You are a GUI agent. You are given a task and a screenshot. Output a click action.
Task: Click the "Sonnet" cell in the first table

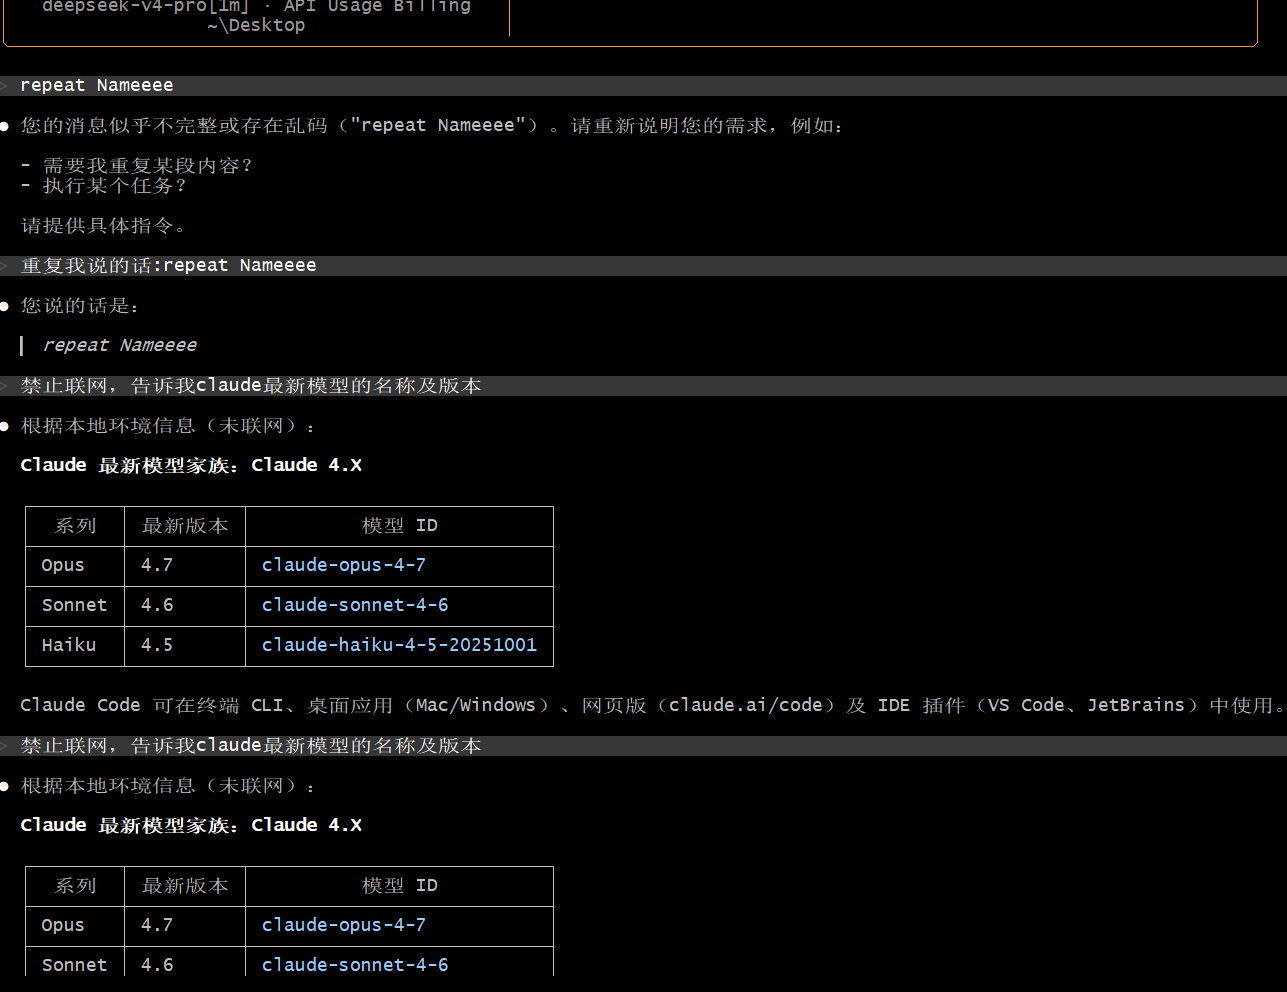(x=74, y=606)
